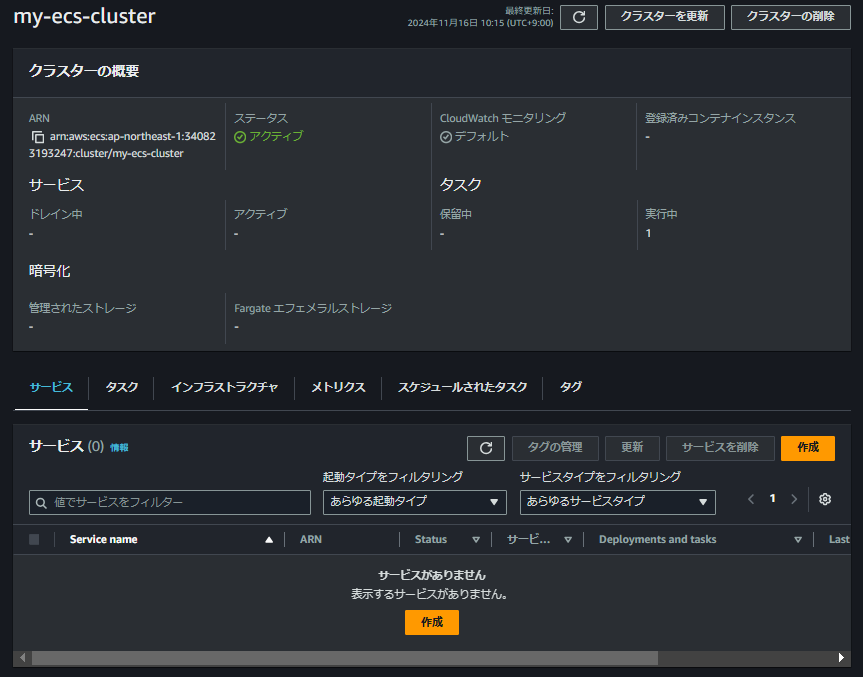Click the 暗号化 section heading

coord(50,271)
